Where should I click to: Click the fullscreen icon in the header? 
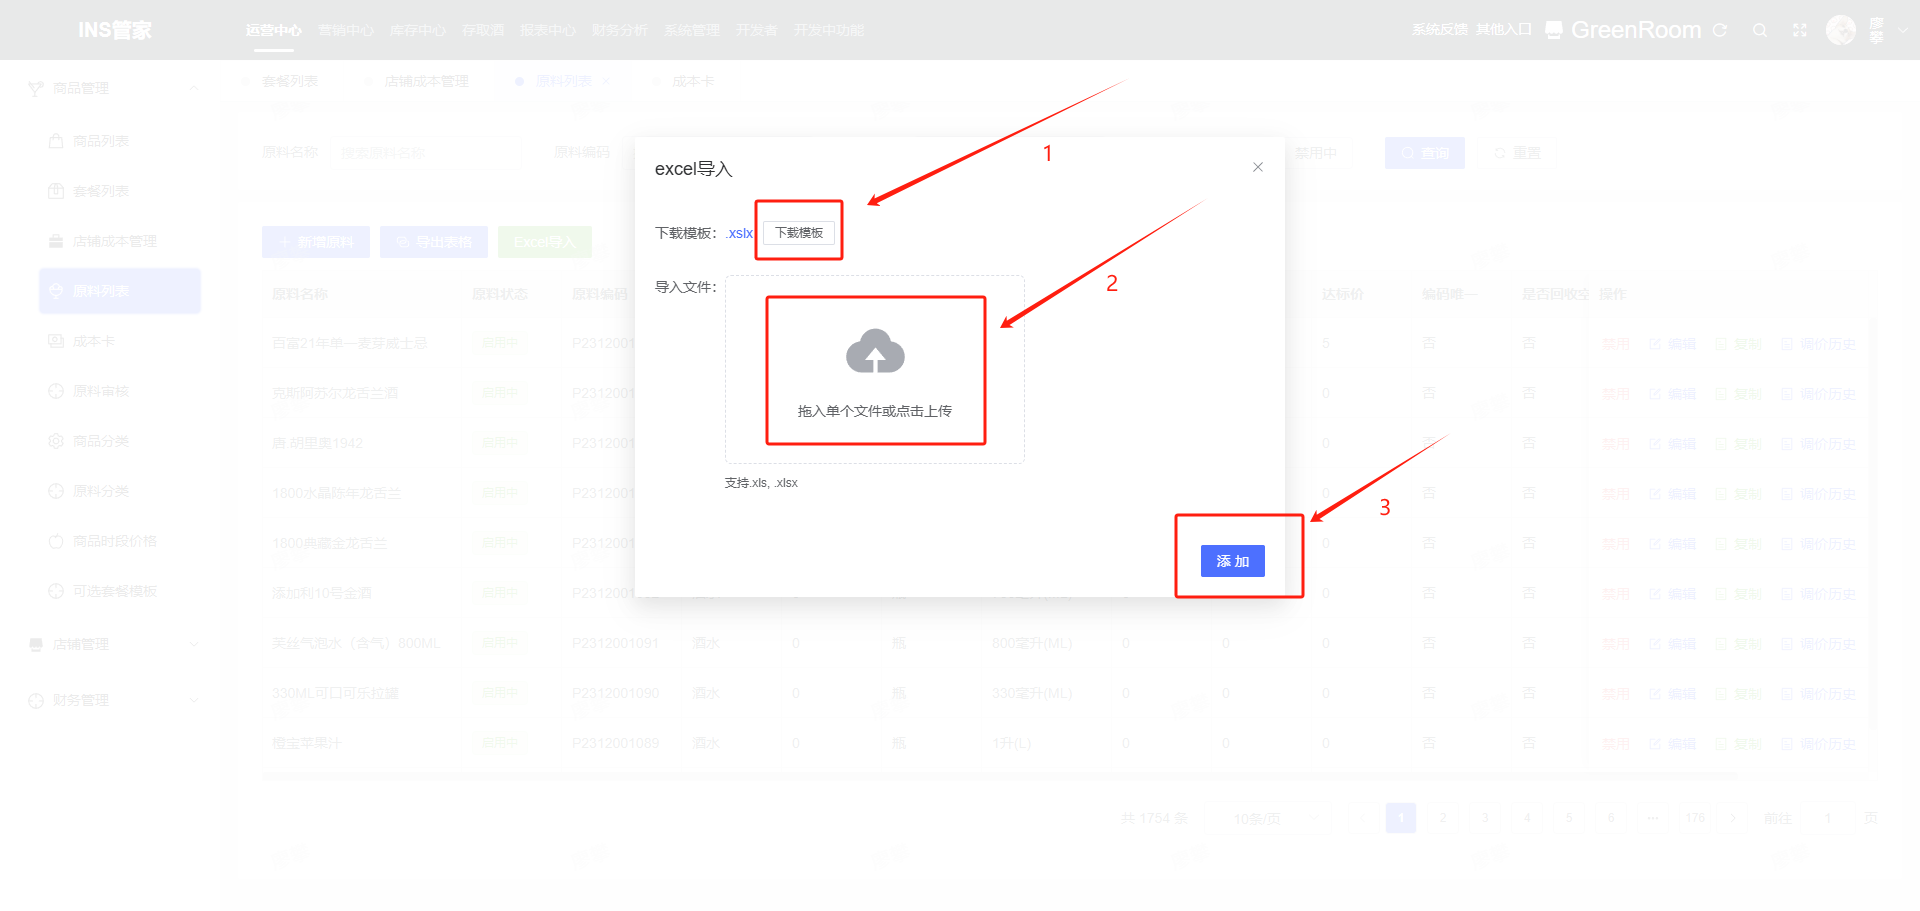tap(1800, 30)
